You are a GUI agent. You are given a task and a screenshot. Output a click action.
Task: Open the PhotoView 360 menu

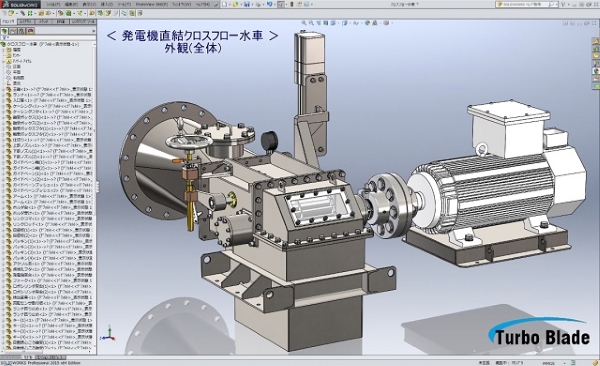[x=152, y=5]
